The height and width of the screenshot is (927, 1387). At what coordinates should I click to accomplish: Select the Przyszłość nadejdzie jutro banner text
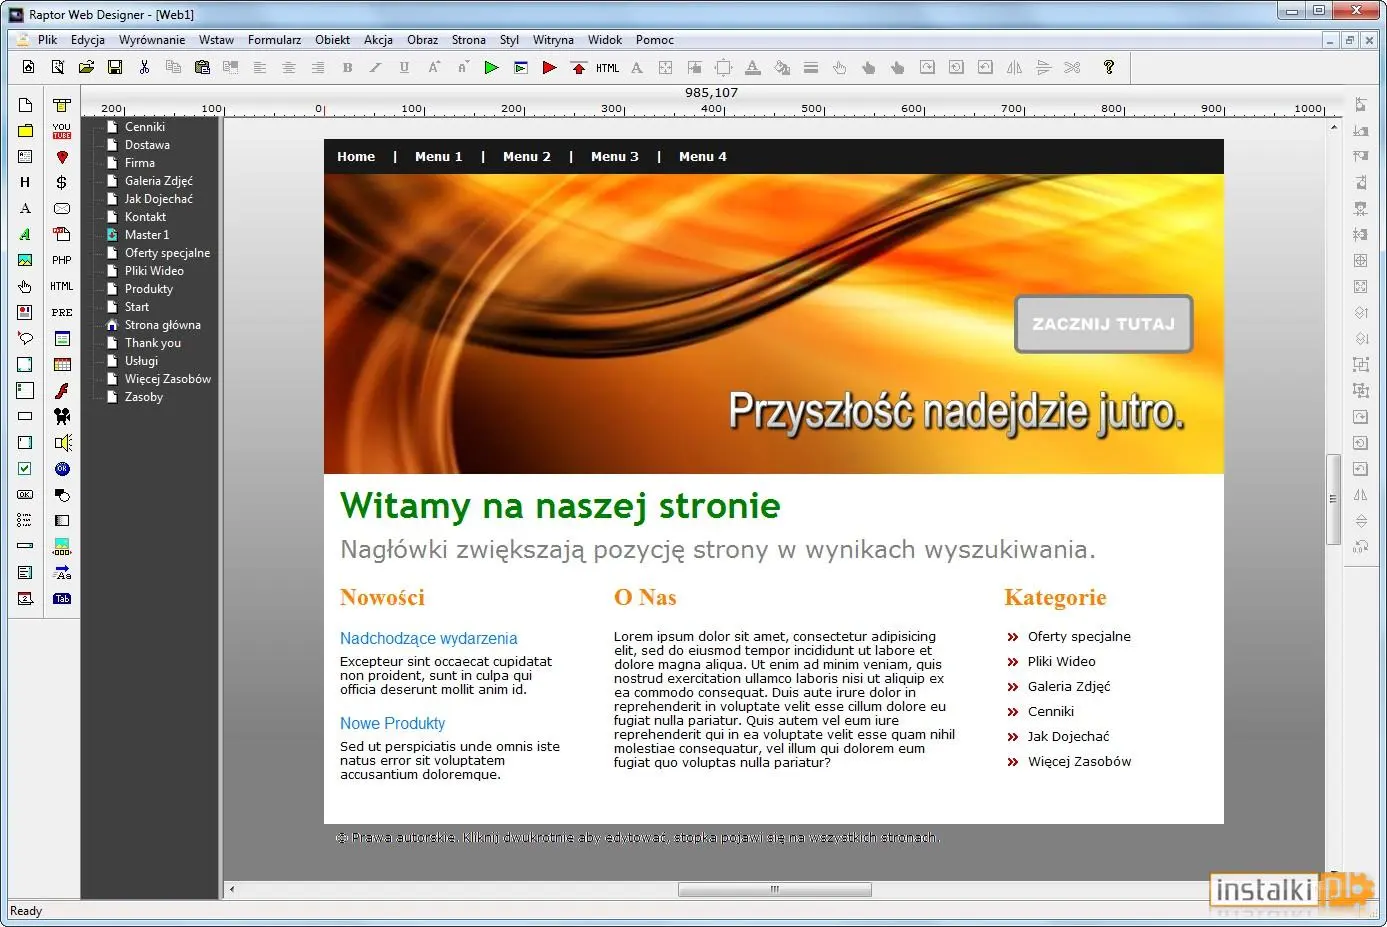pos(956,412)
